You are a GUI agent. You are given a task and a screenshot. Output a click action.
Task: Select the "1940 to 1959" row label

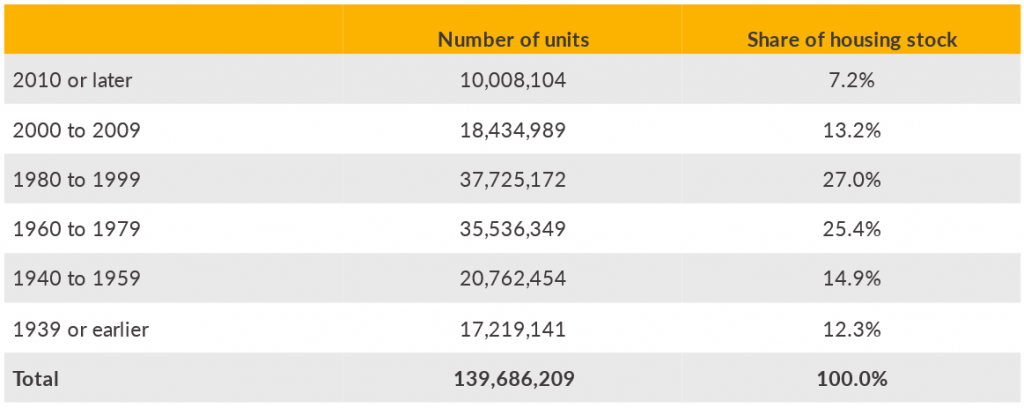76,279
